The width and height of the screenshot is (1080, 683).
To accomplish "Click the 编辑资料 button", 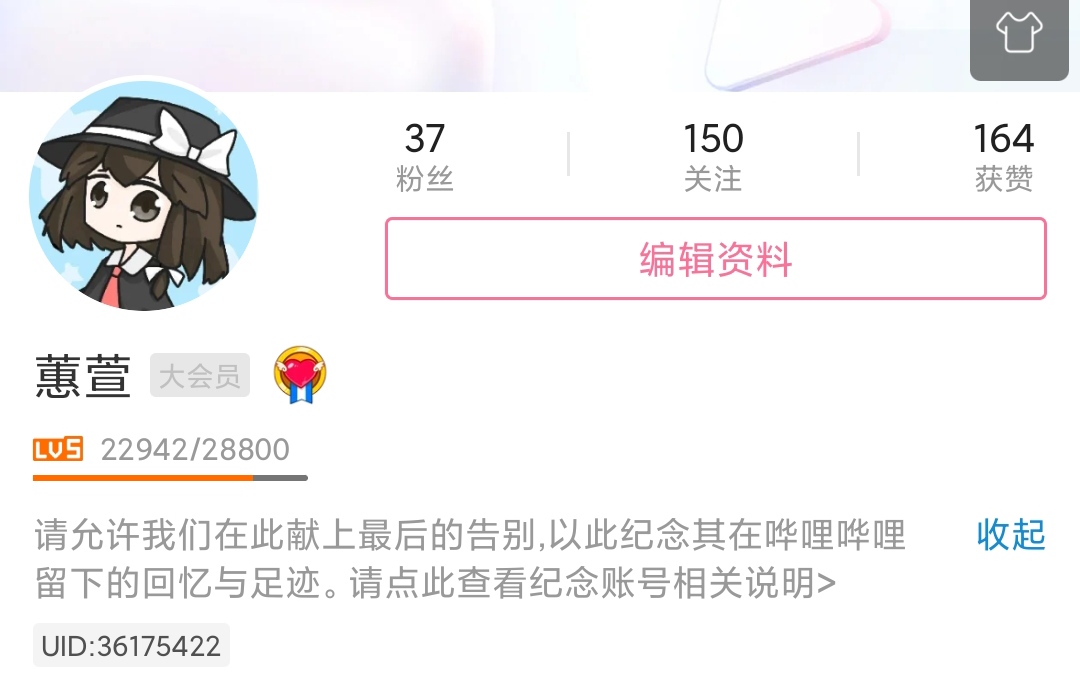I will pyautogui.click(x=716, y=259).
